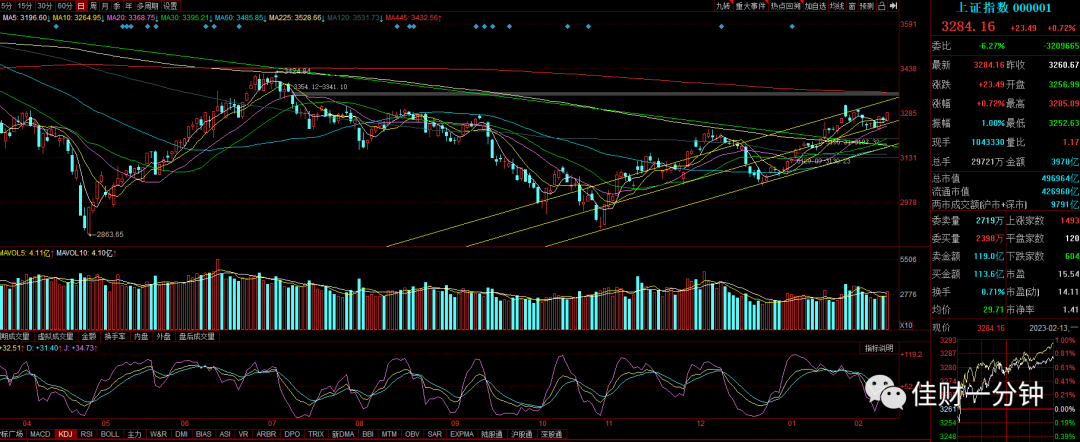This screenshot has width=1080, height=442.
Task: Click the 指标说明 indicator description button
Action: click(x=879, y=349)
